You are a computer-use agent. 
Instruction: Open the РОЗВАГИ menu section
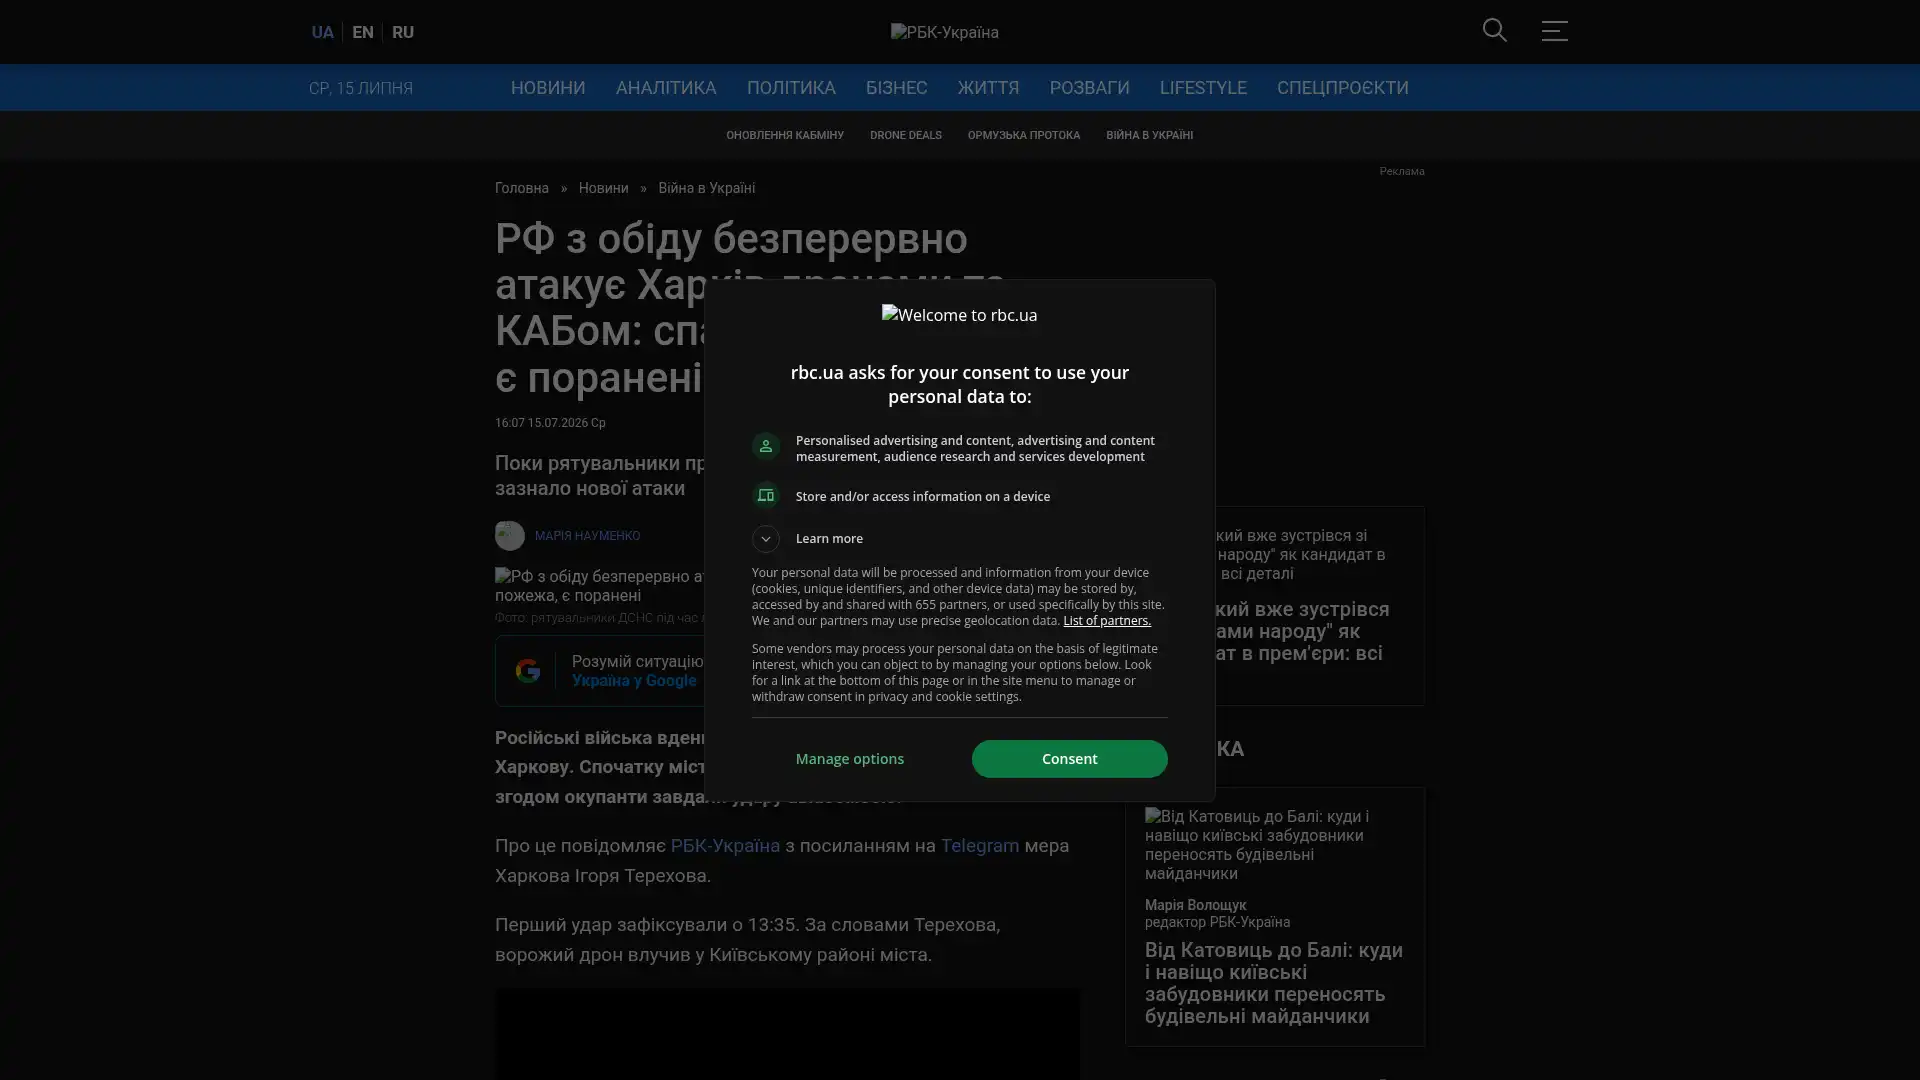(1089, 88)
